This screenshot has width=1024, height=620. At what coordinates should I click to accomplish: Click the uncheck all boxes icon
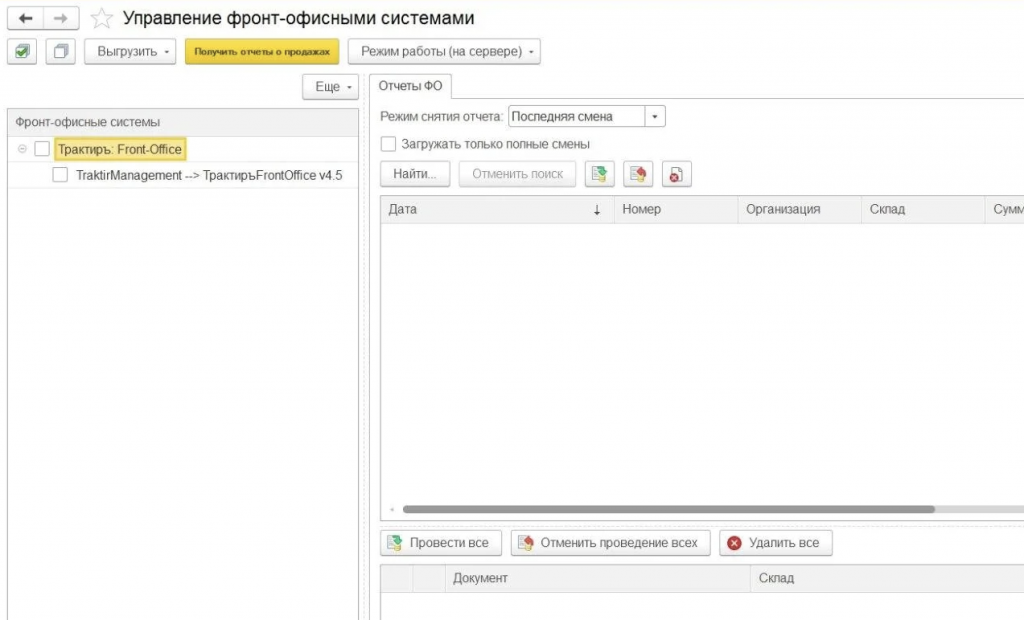tap(61, 52)
